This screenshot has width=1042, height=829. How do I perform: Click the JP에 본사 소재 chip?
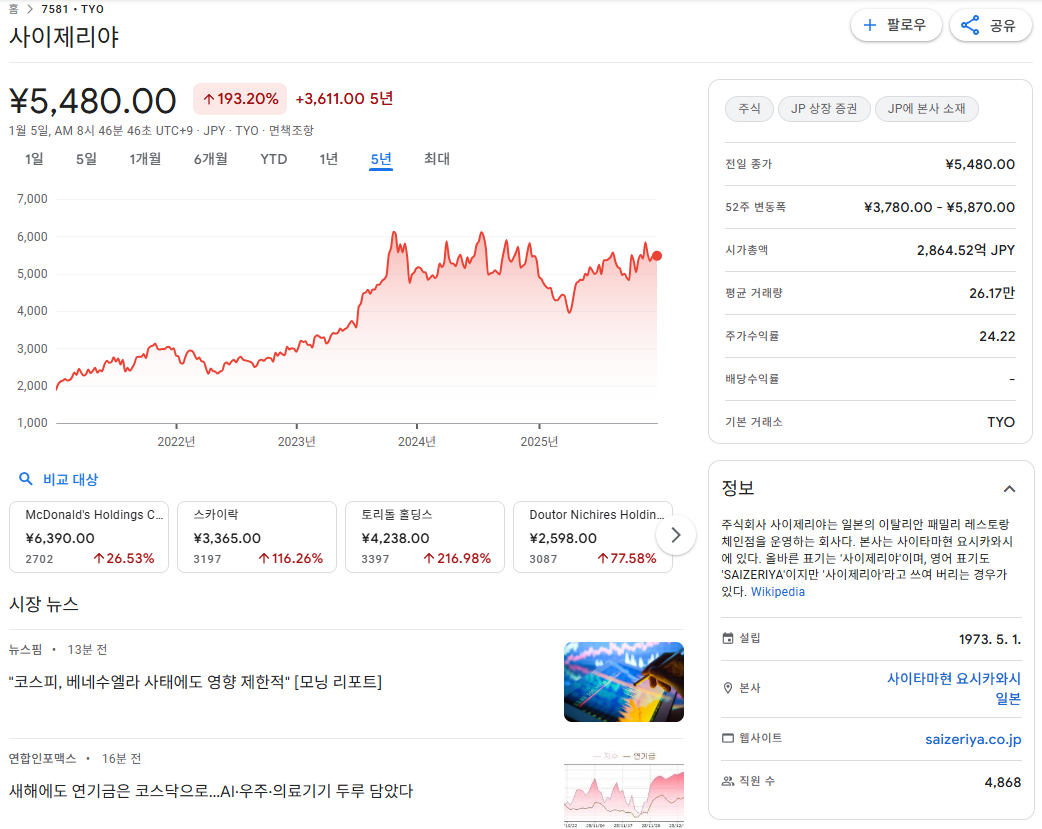point(926,108)
